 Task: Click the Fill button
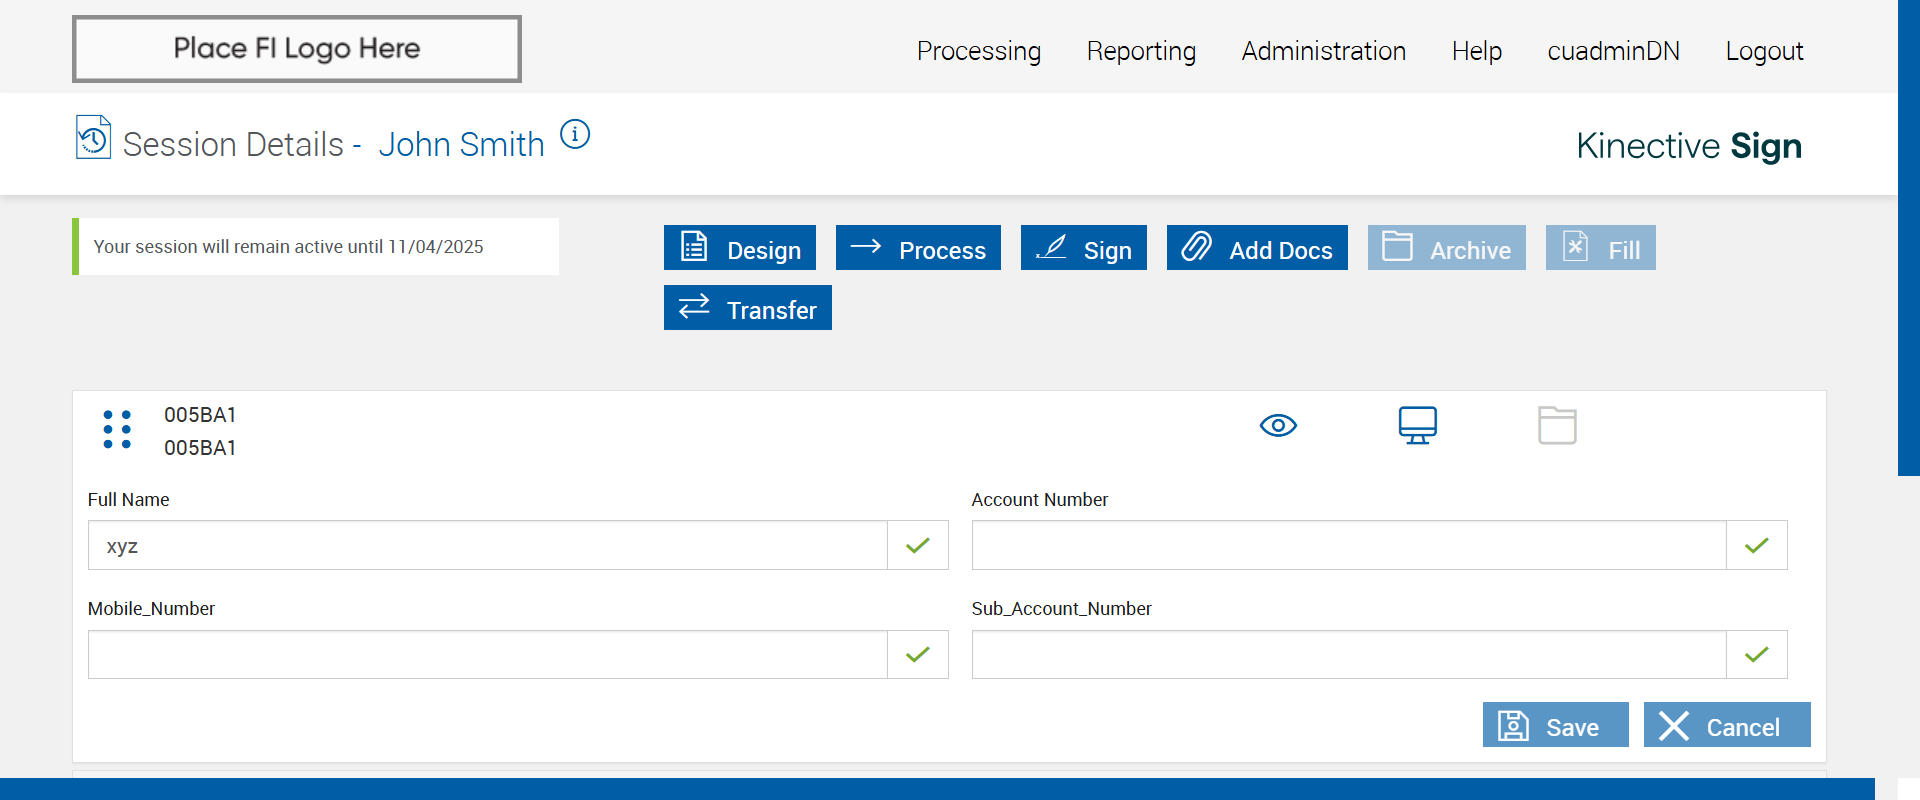click(1601, 248)
